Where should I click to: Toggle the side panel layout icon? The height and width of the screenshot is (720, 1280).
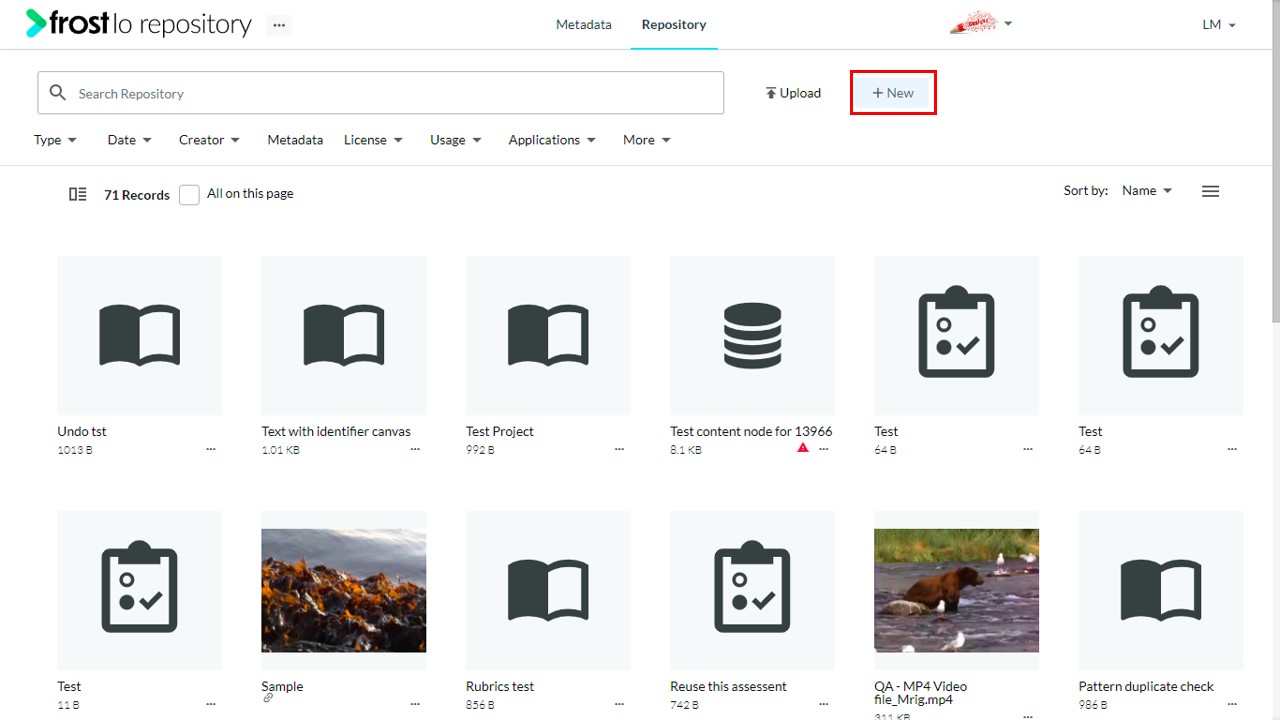click(x=78, y=194)
